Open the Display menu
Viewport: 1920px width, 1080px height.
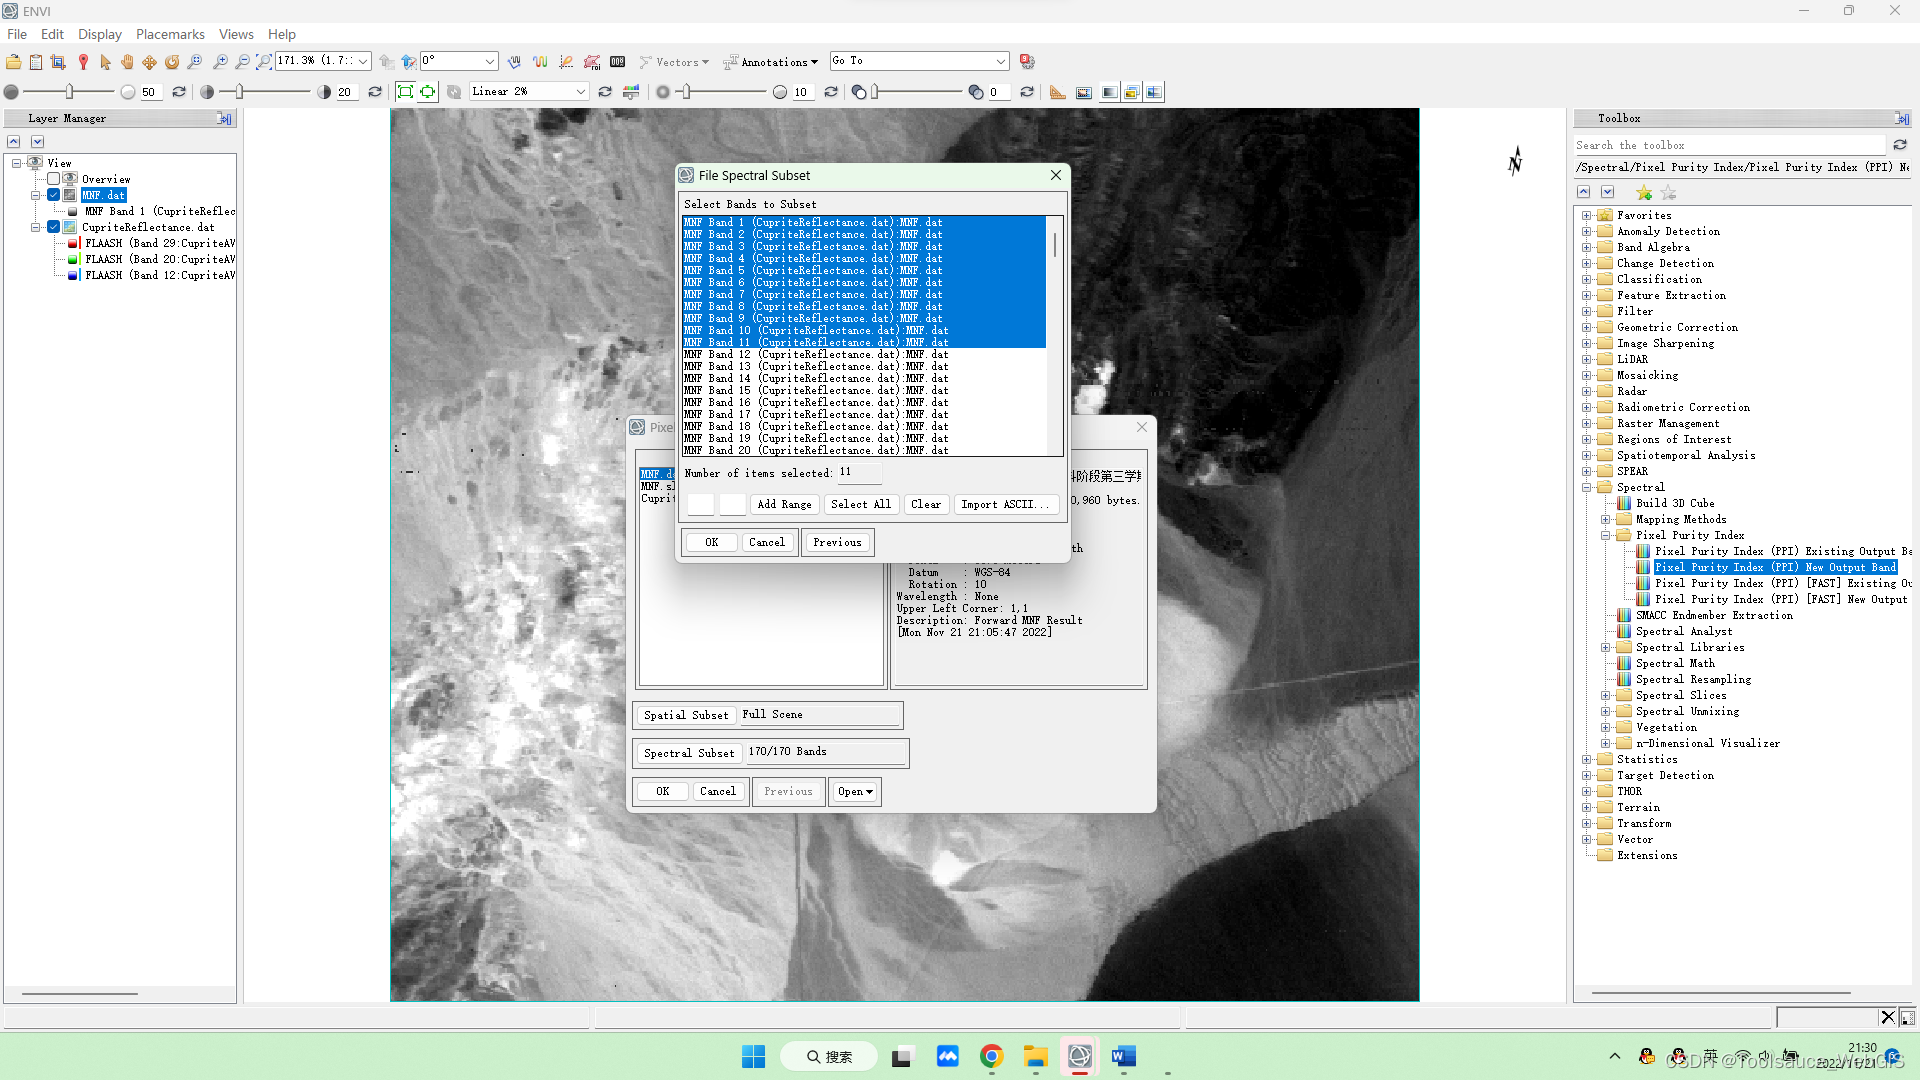tap(100, 34)
